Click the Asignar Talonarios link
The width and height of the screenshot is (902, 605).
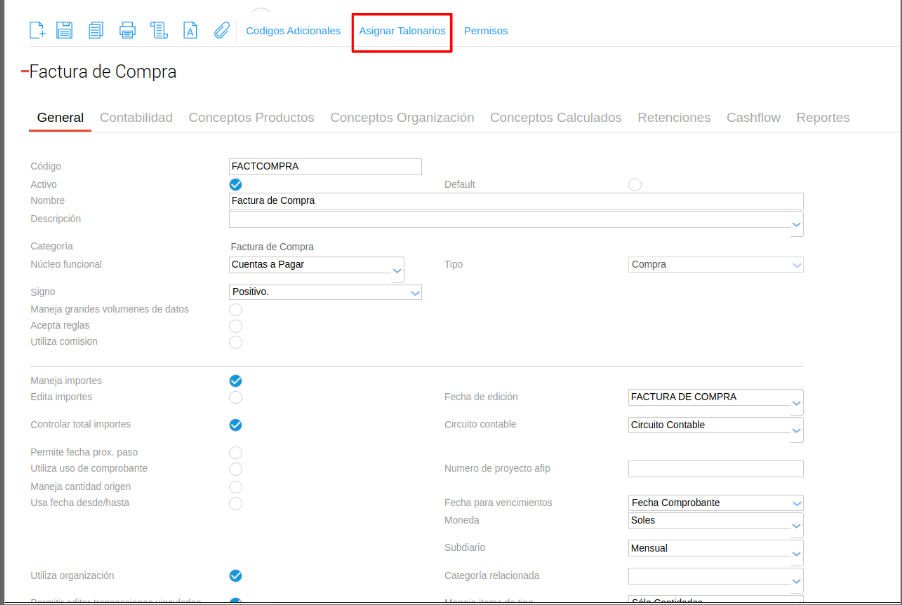pos(402,31)
